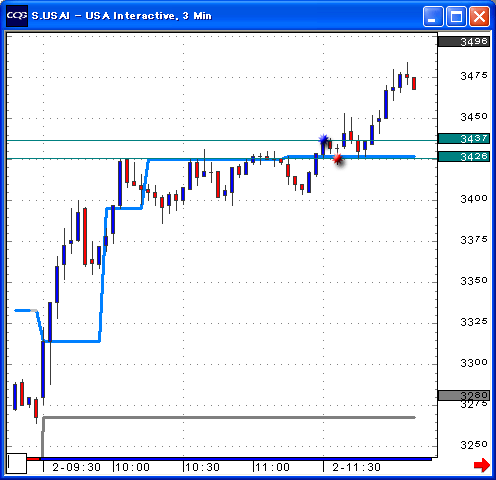Click the 11:00 time axis label
Screen dimensions: 496x480
tap(272, 467)
